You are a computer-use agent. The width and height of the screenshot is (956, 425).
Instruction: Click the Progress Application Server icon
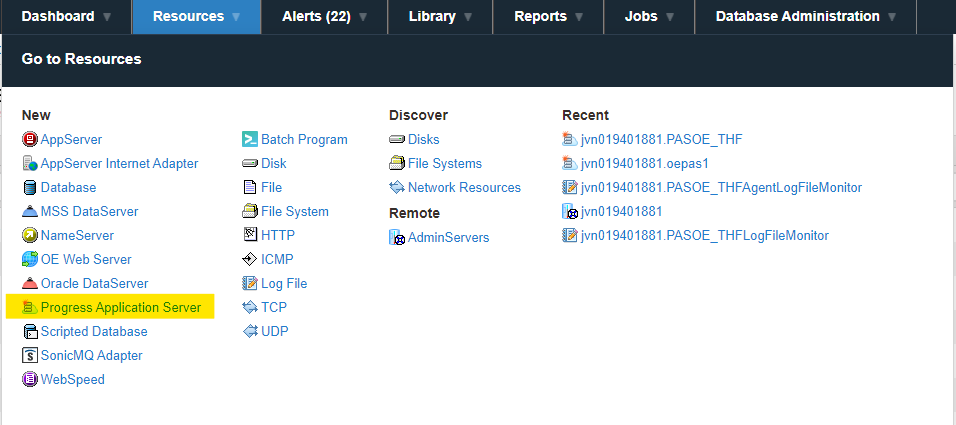coord(30,307)
